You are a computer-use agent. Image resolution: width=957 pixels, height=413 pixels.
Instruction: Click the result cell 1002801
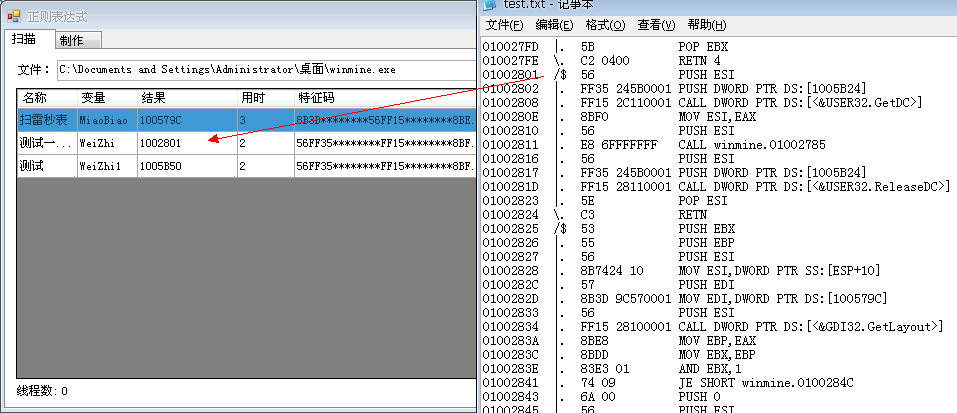[187, 143]
